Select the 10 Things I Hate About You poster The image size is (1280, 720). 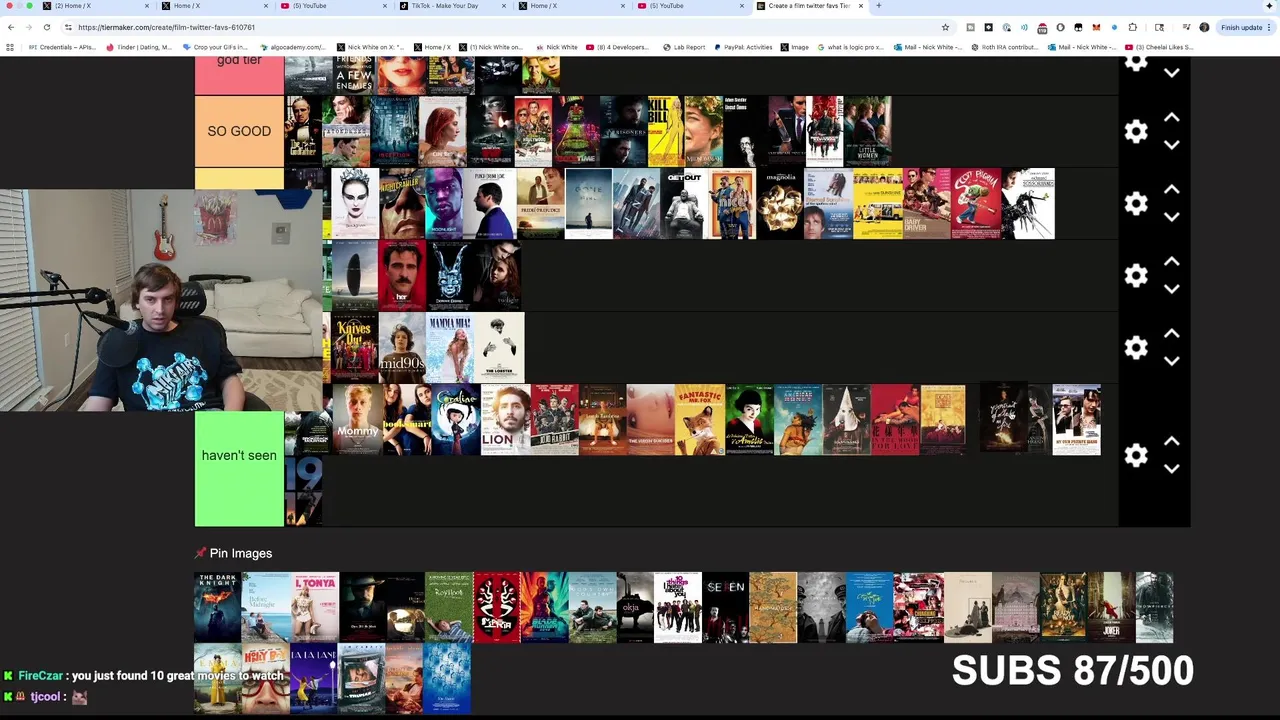click(x=678, y=607)
